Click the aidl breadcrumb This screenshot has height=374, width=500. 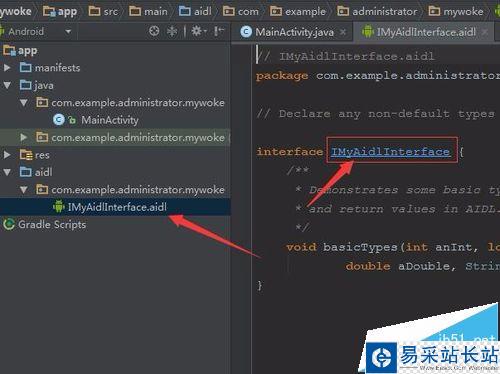pyautogui.click(x=195, y=12)
